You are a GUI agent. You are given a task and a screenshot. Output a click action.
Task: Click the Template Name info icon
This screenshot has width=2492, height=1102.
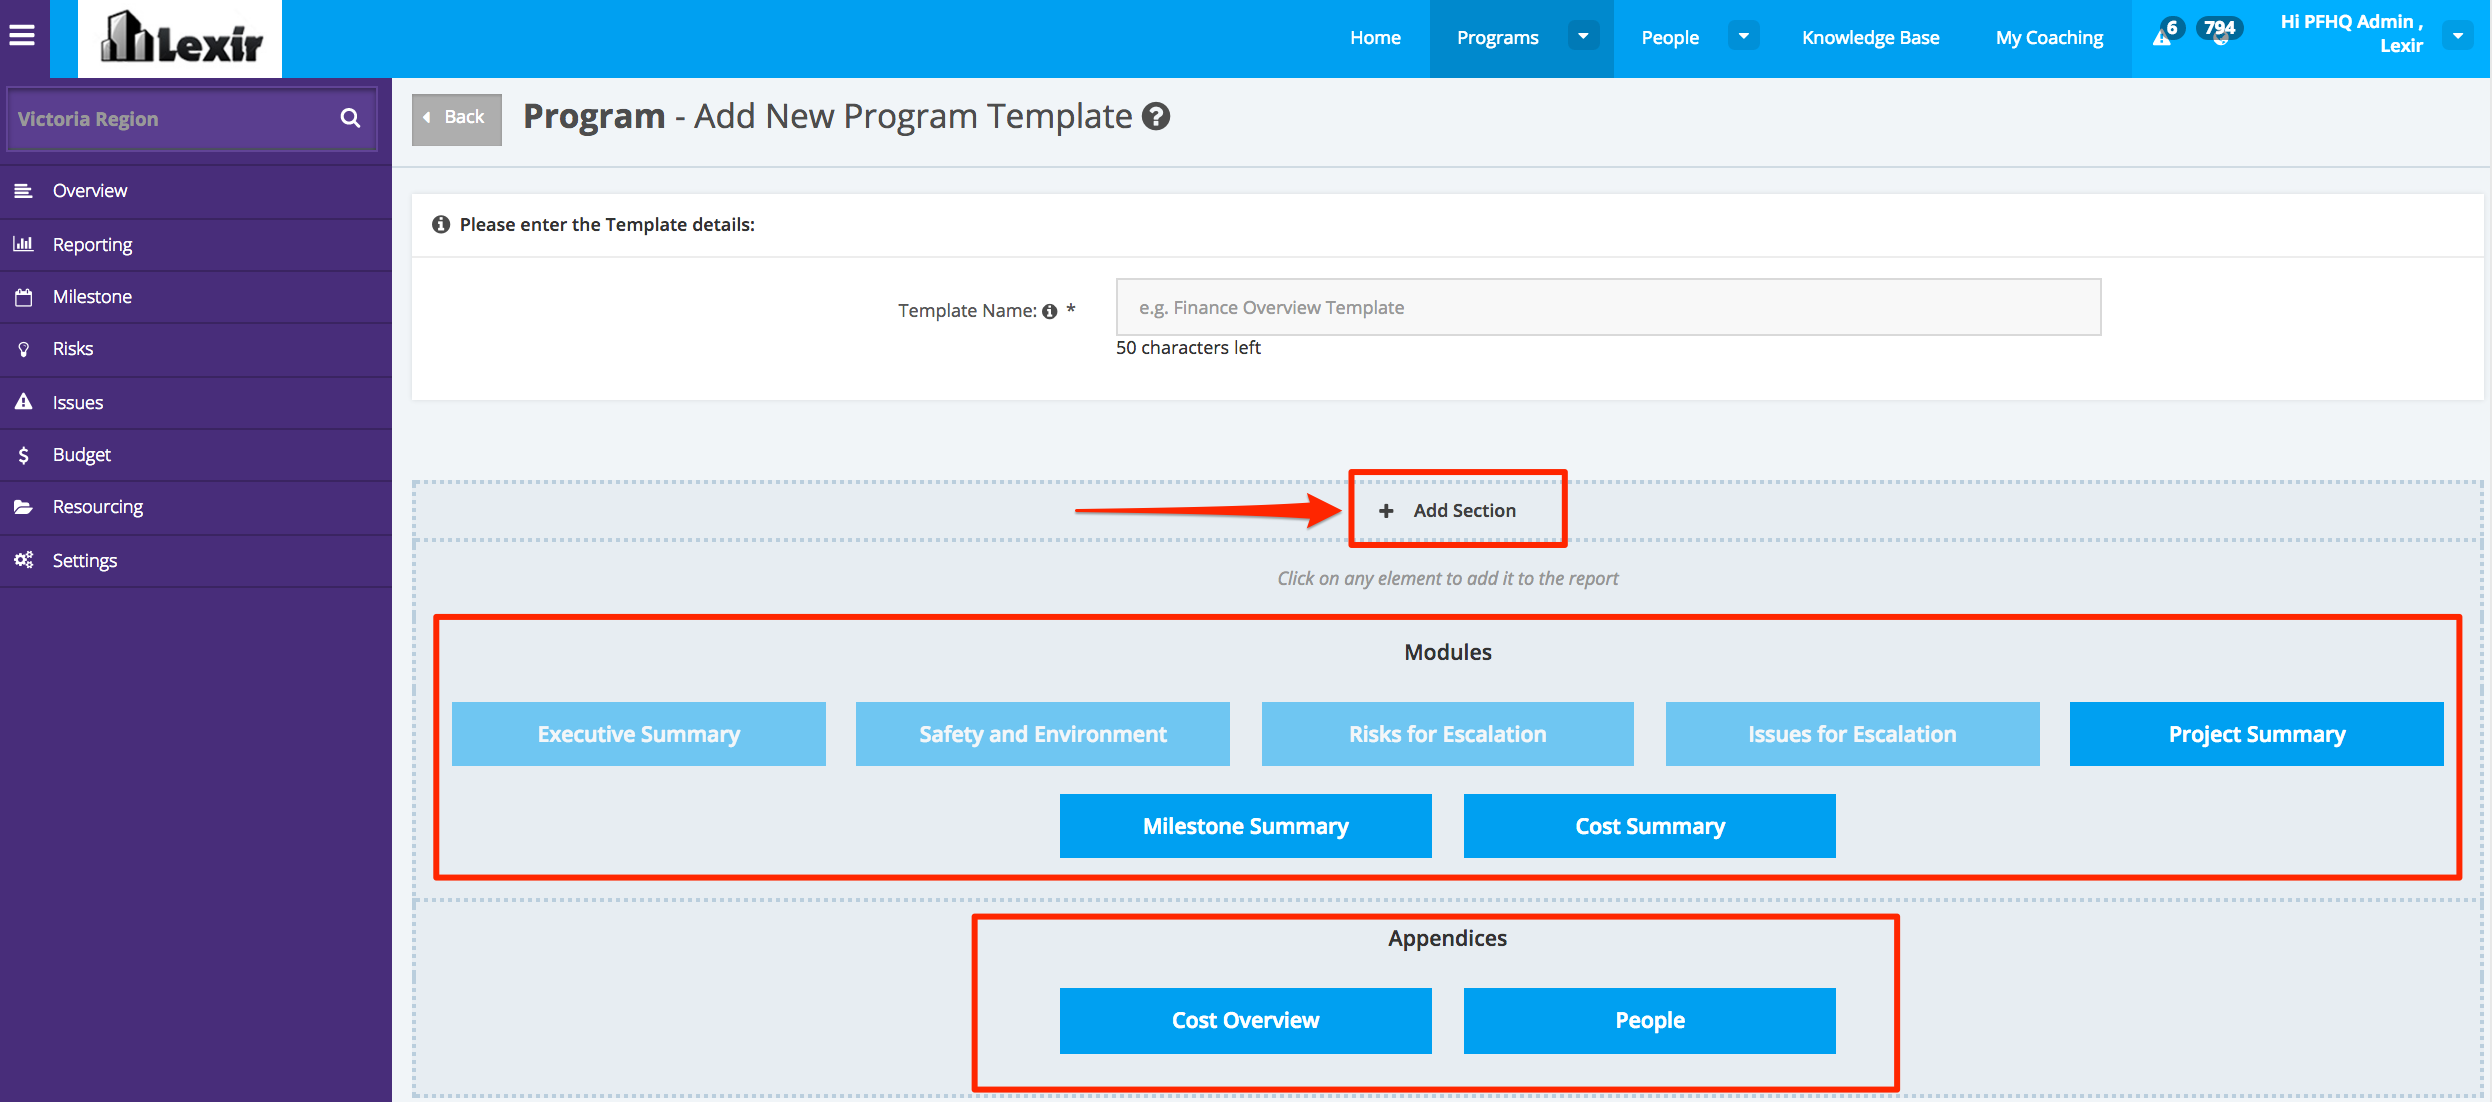(x=1049, y=311)
